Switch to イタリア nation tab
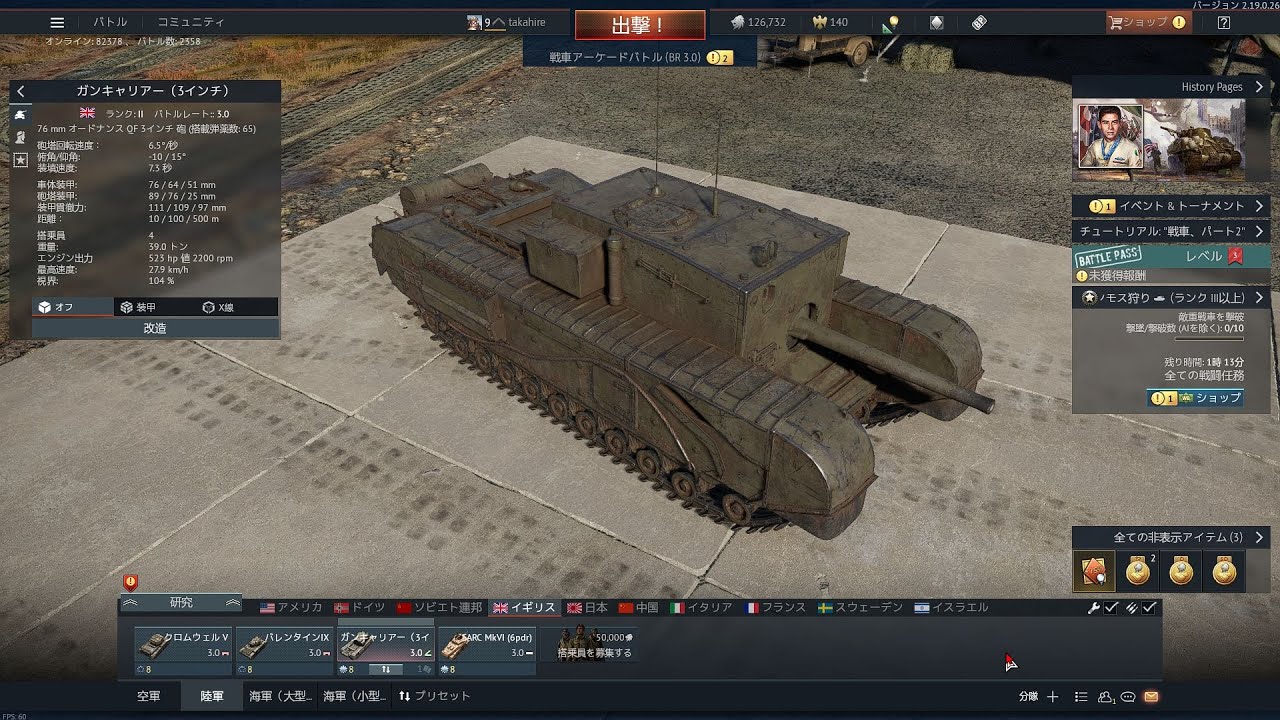The image size is (1280, 720). coord(702,607)
